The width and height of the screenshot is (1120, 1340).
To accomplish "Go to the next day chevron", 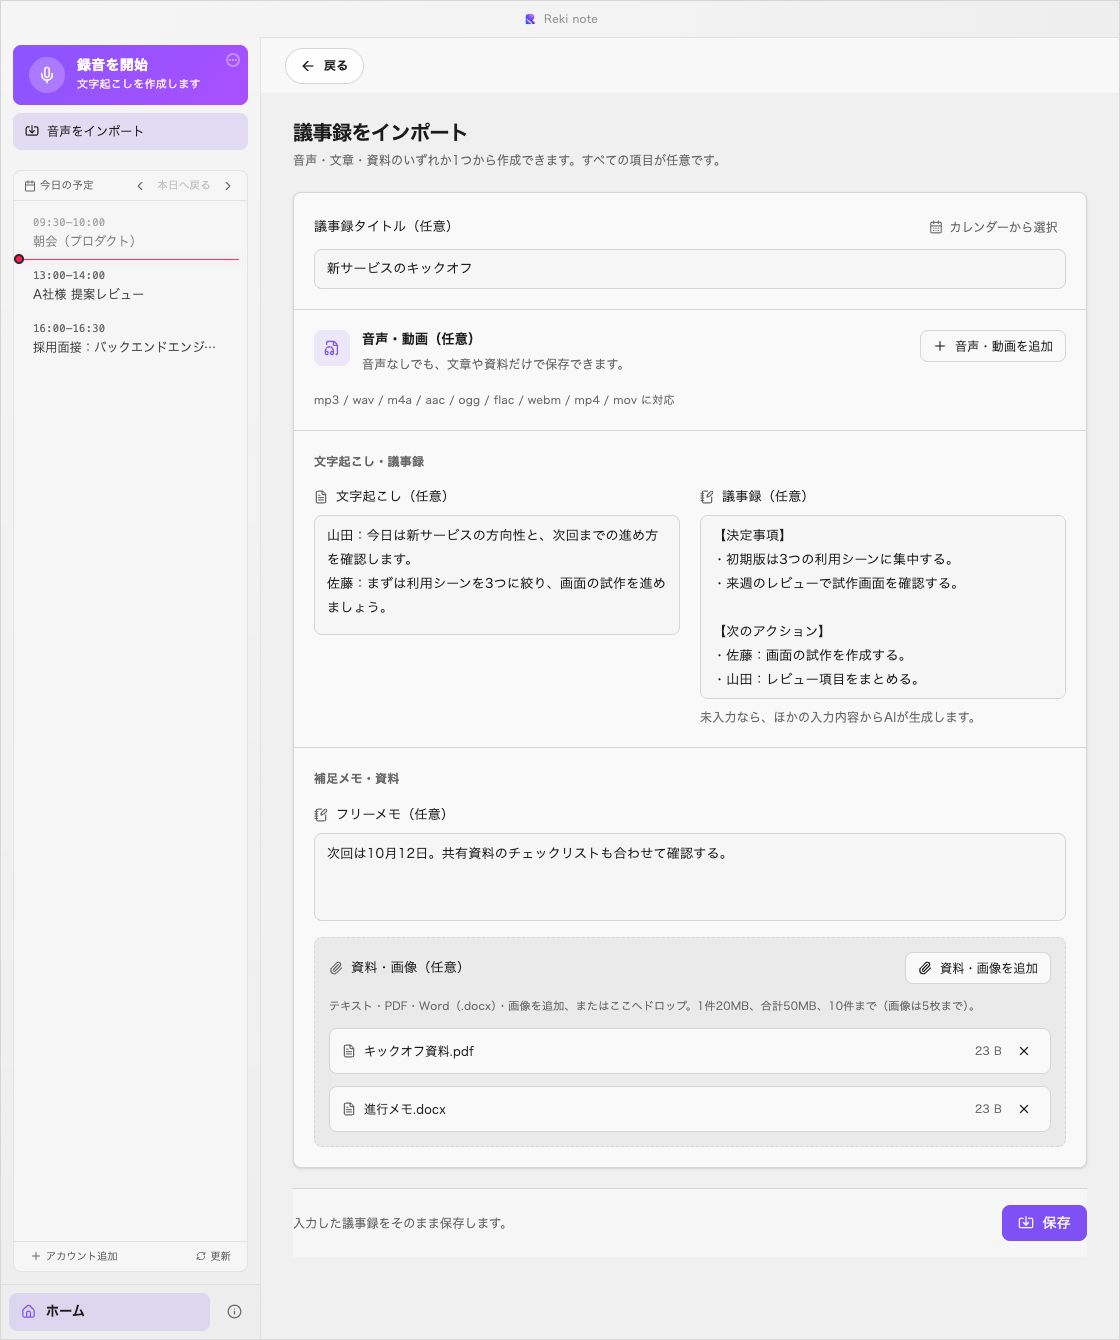I will pyautogui.click(x=228, y=186).
